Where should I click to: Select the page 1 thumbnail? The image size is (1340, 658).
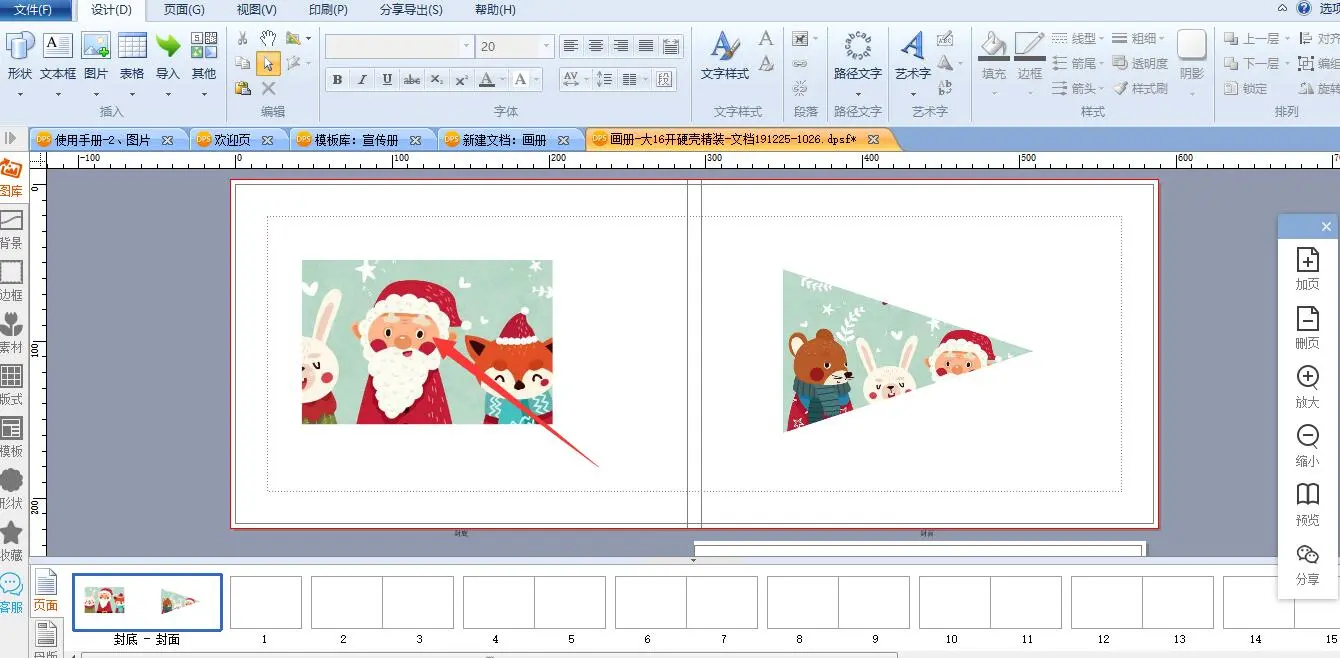(x=266, y=603)
